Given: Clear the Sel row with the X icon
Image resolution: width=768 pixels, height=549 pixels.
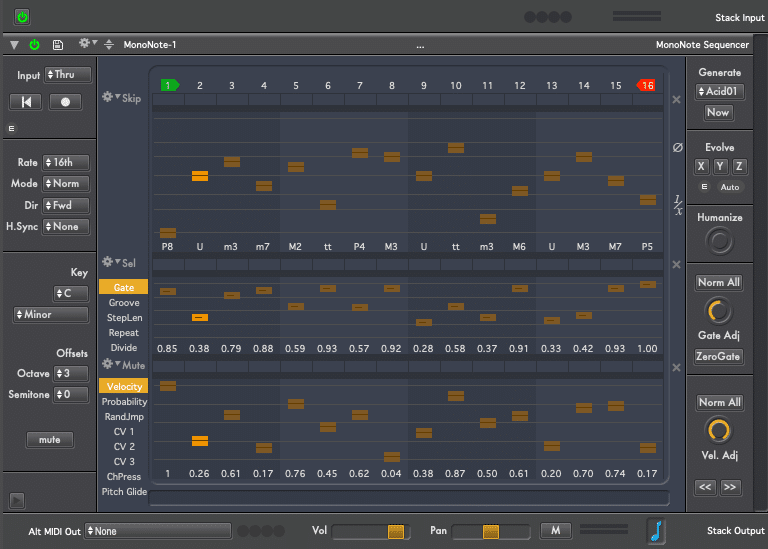Looking at the screenshot, I should (x=676, y=264).
